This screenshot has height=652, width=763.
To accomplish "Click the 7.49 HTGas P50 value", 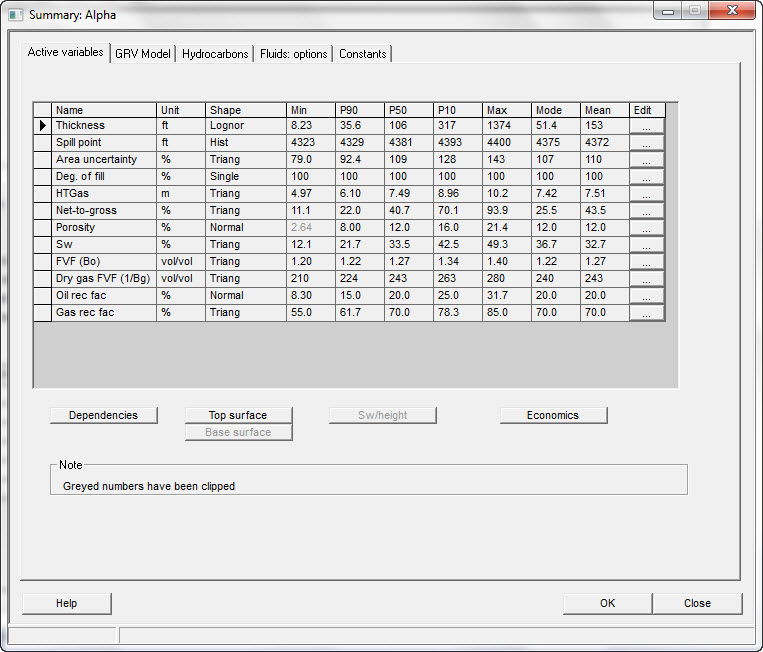I will [x=409, y=194].
